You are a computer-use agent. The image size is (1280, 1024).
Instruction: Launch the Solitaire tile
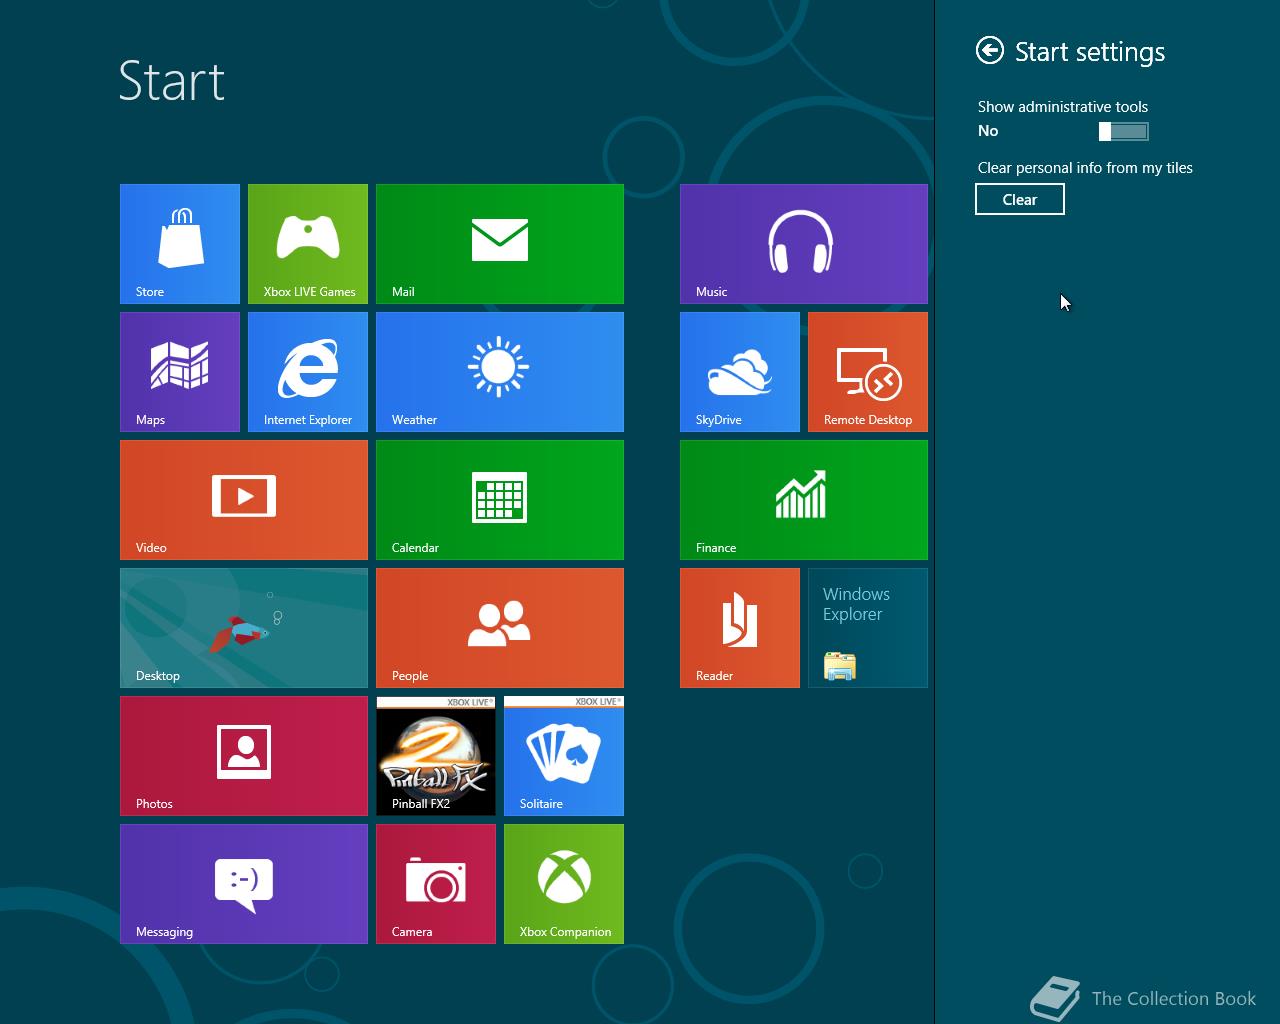pyautogui.click(x=564, y=756)
